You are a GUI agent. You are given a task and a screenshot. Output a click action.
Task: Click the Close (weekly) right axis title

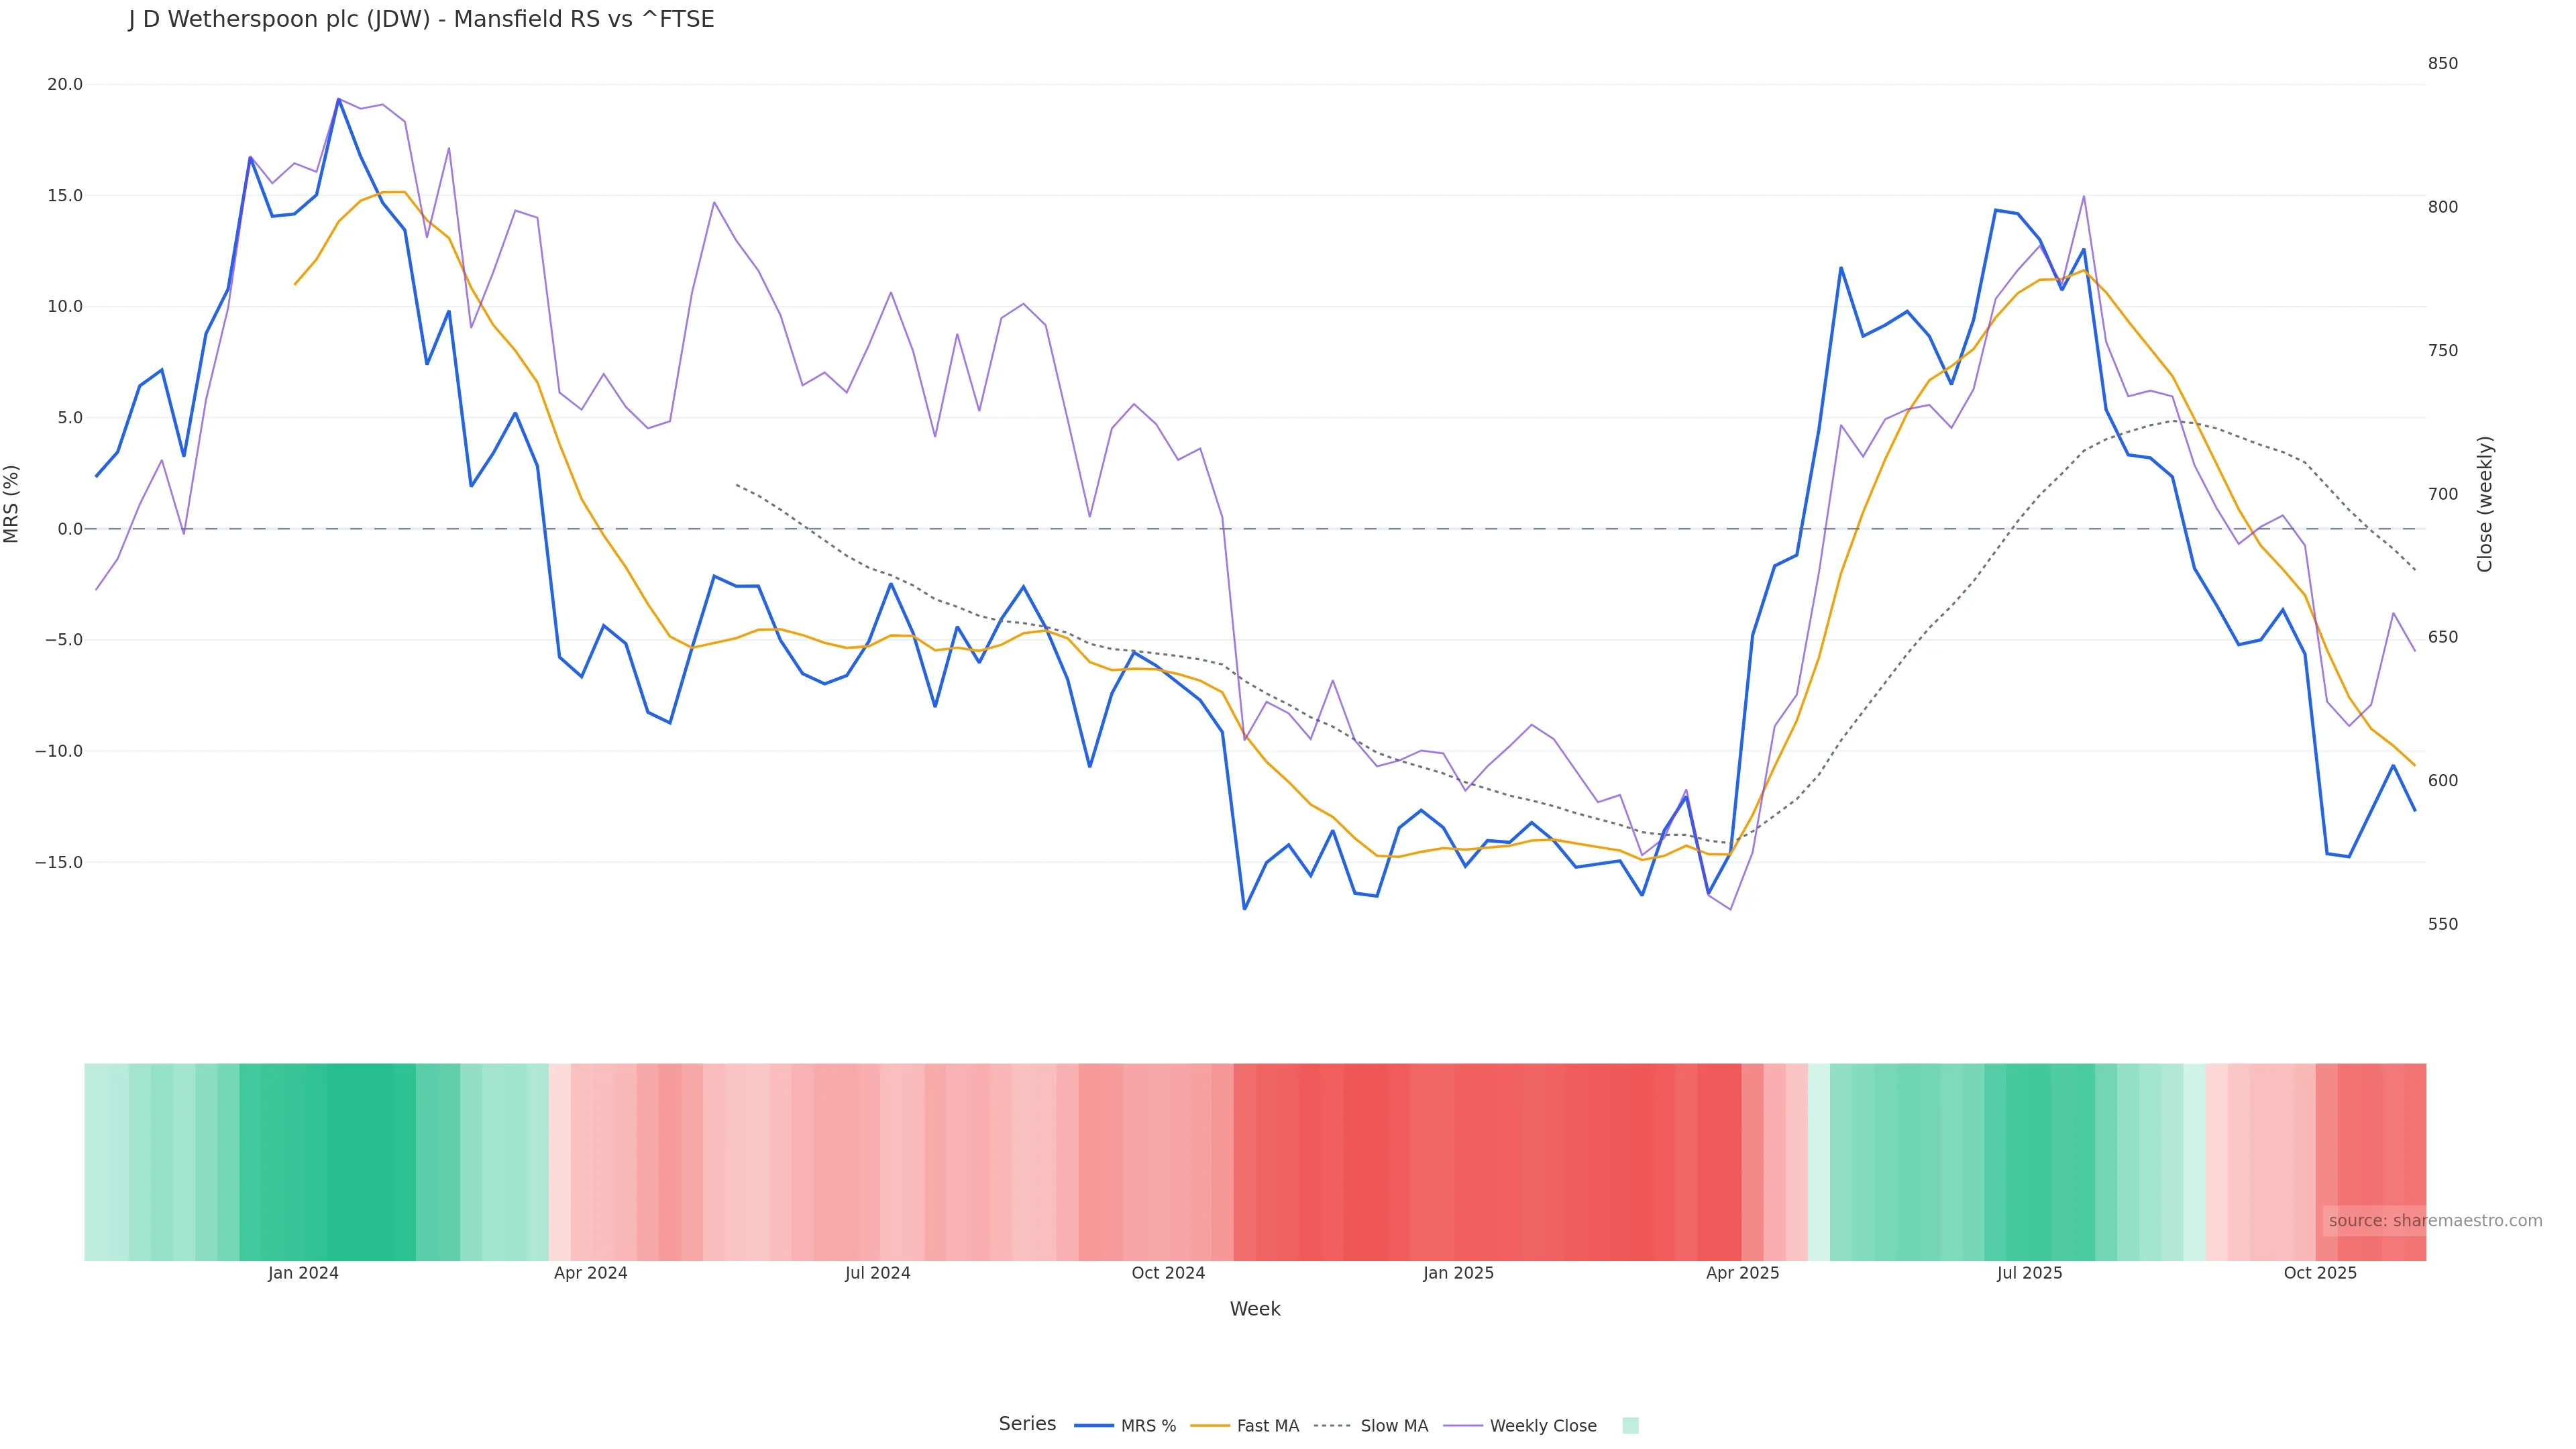[x=2485, y=504]
